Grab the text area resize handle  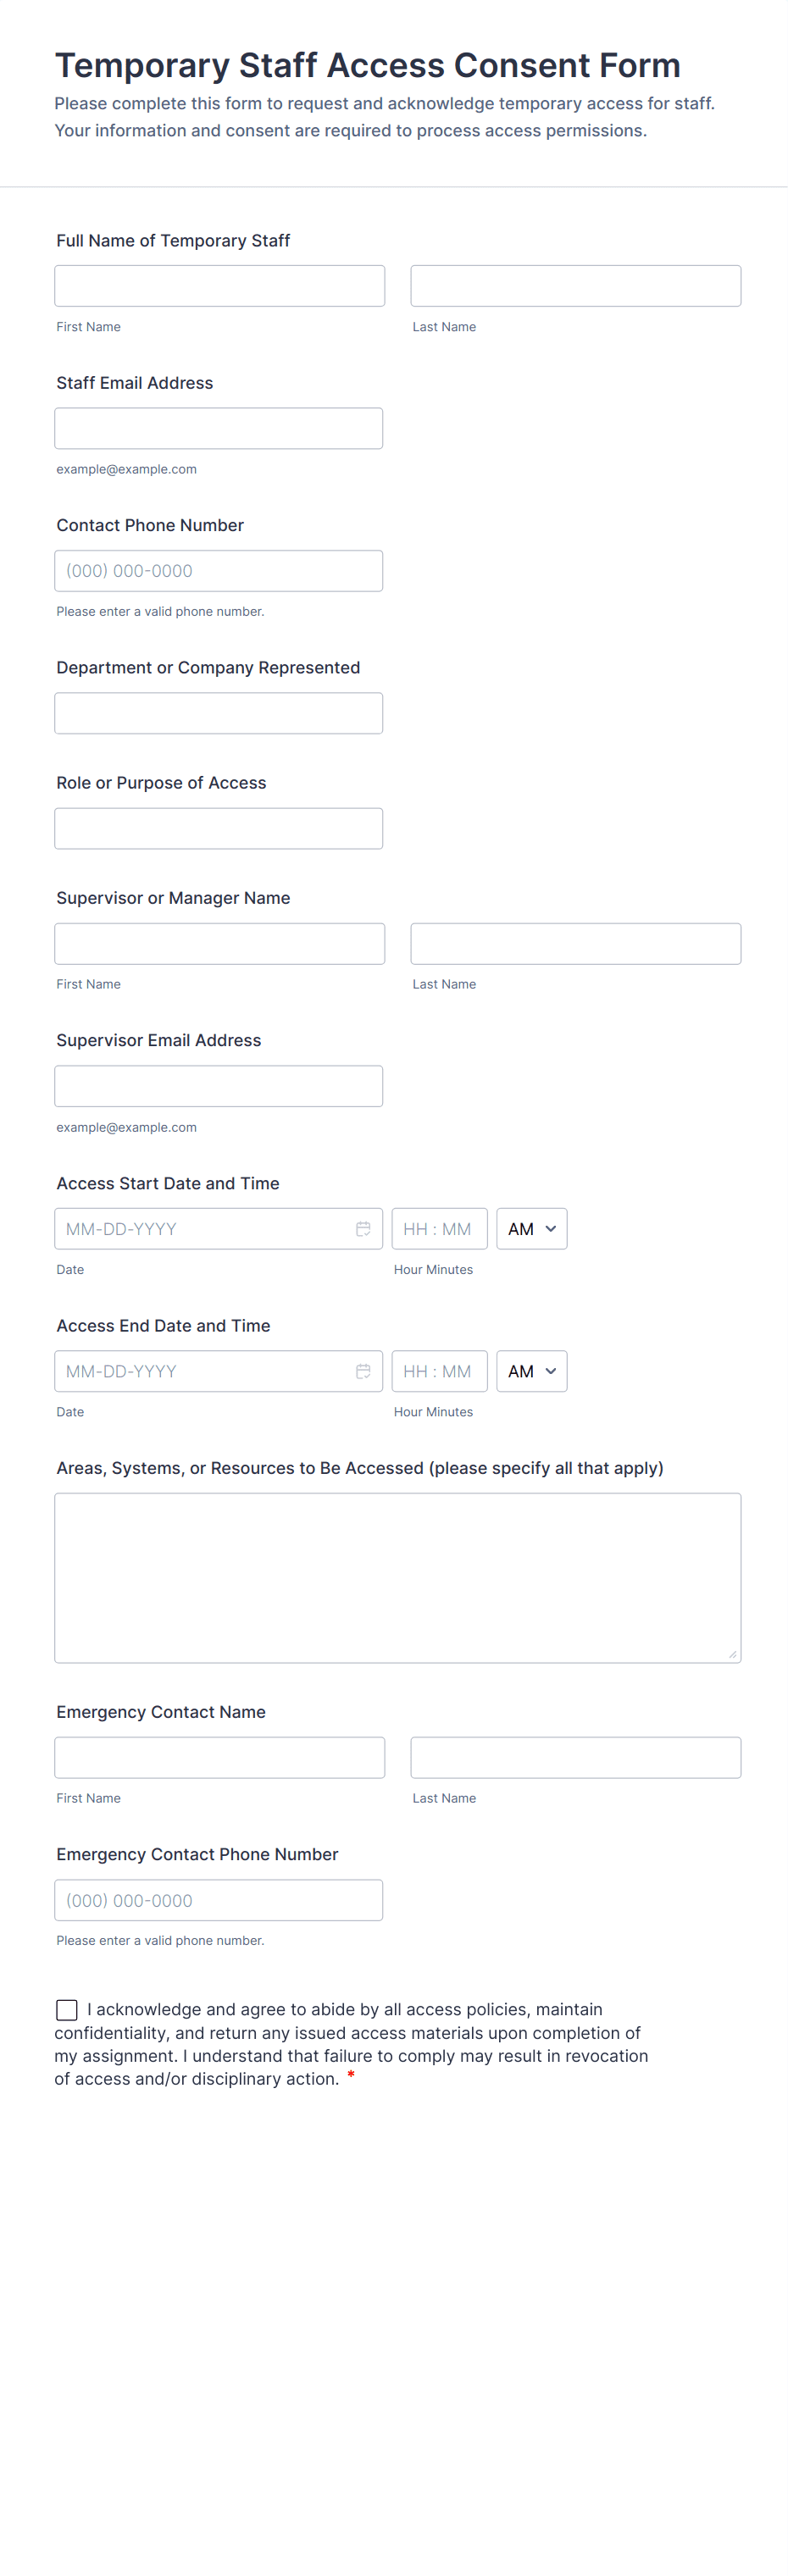click(x=733, y=1654)
